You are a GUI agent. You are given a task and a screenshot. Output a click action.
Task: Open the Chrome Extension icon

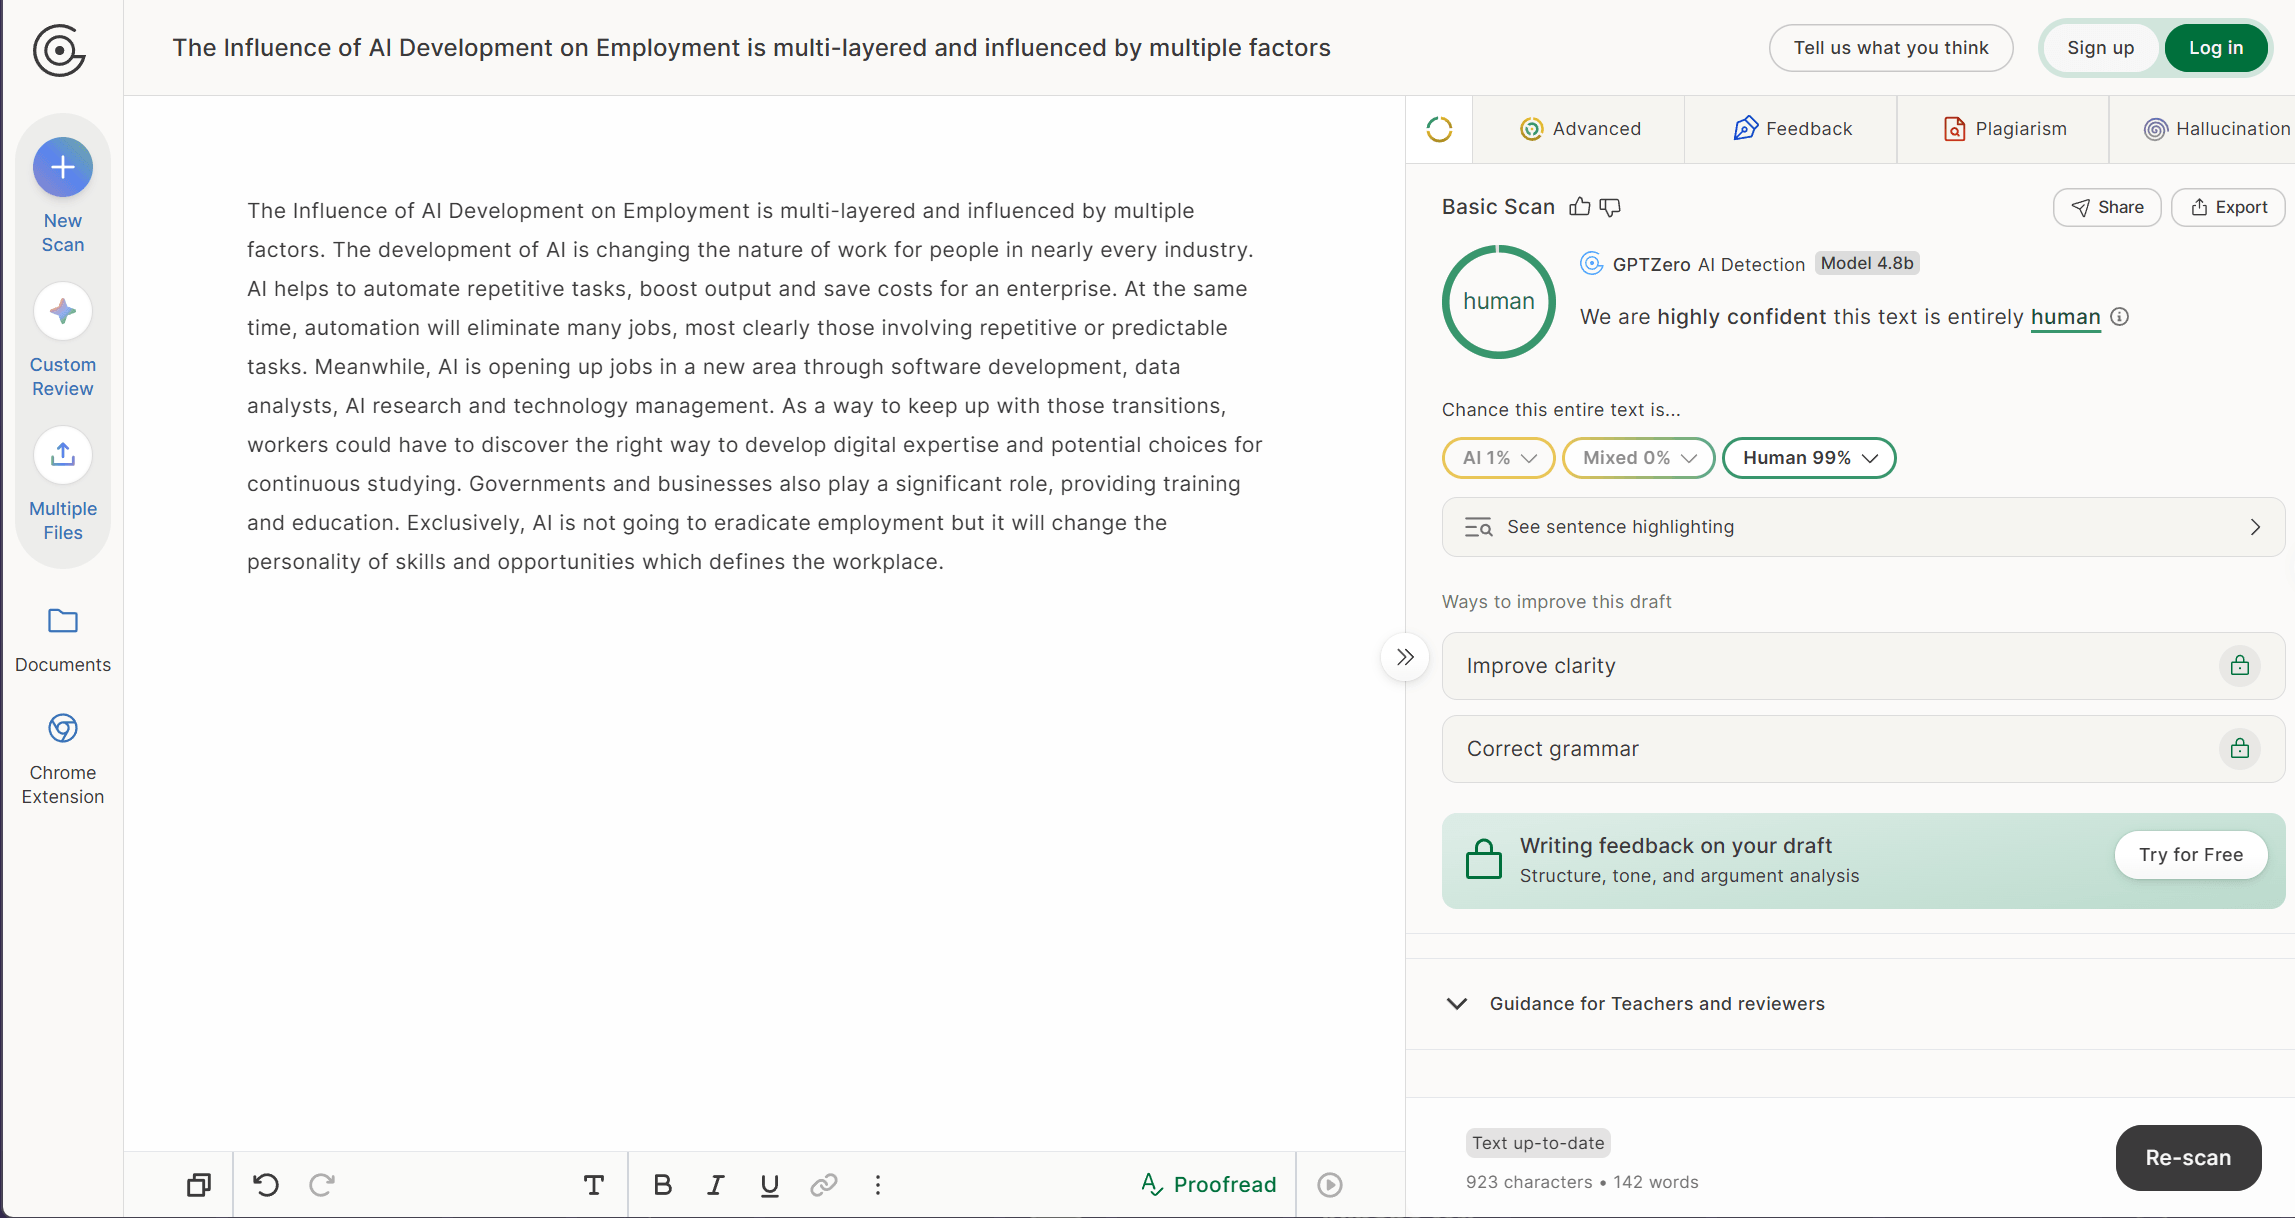63,728
